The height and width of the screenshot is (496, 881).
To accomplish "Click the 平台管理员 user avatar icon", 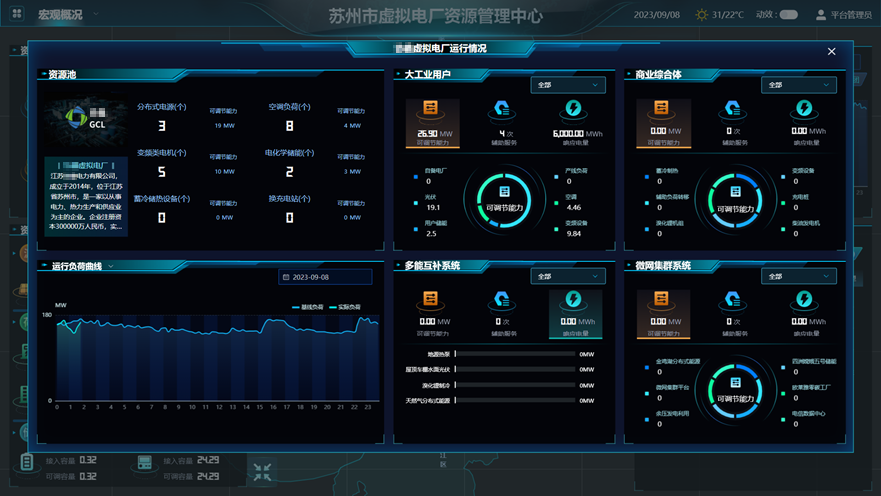I will (821, 15).
